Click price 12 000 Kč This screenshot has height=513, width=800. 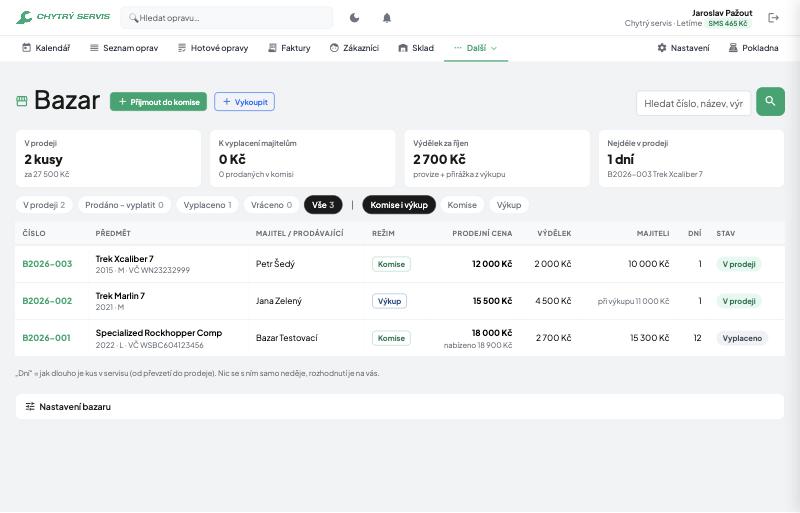pos(492,264)
